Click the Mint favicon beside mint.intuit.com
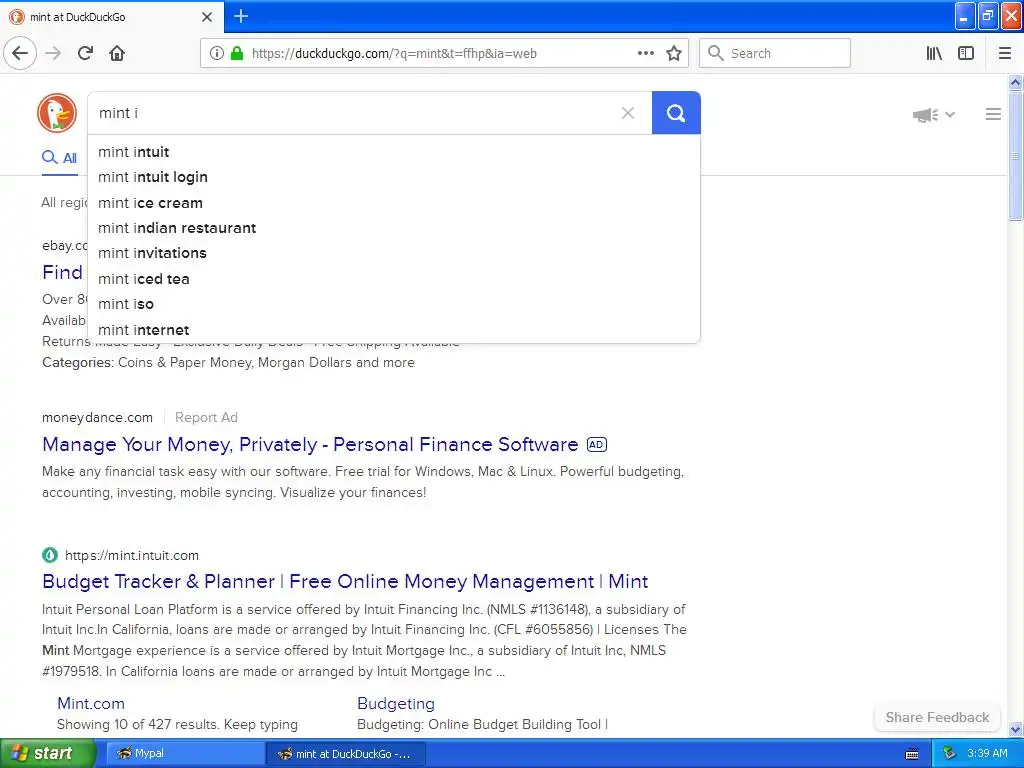The height and width of the screenshot is (768, 1024). tap(50, 555)
